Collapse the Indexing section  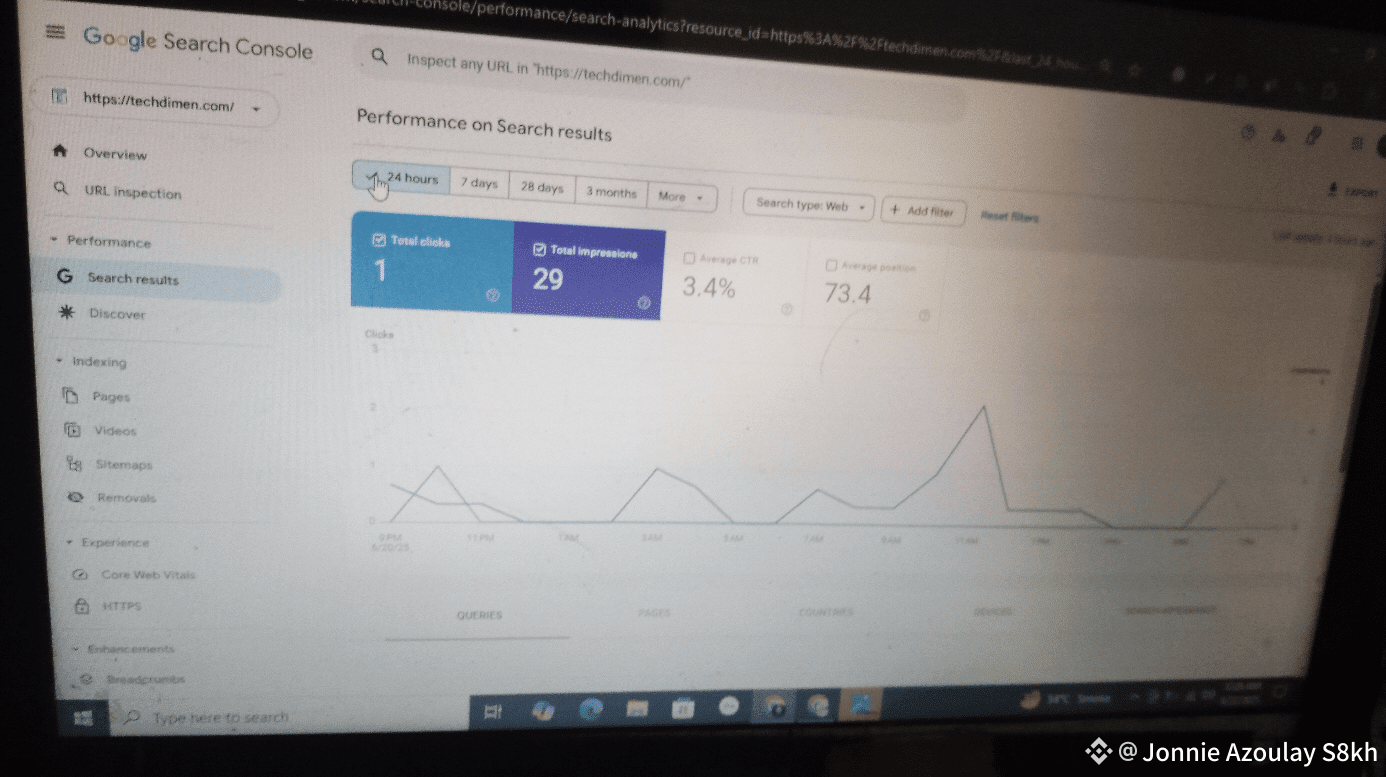tap(59, 360)
